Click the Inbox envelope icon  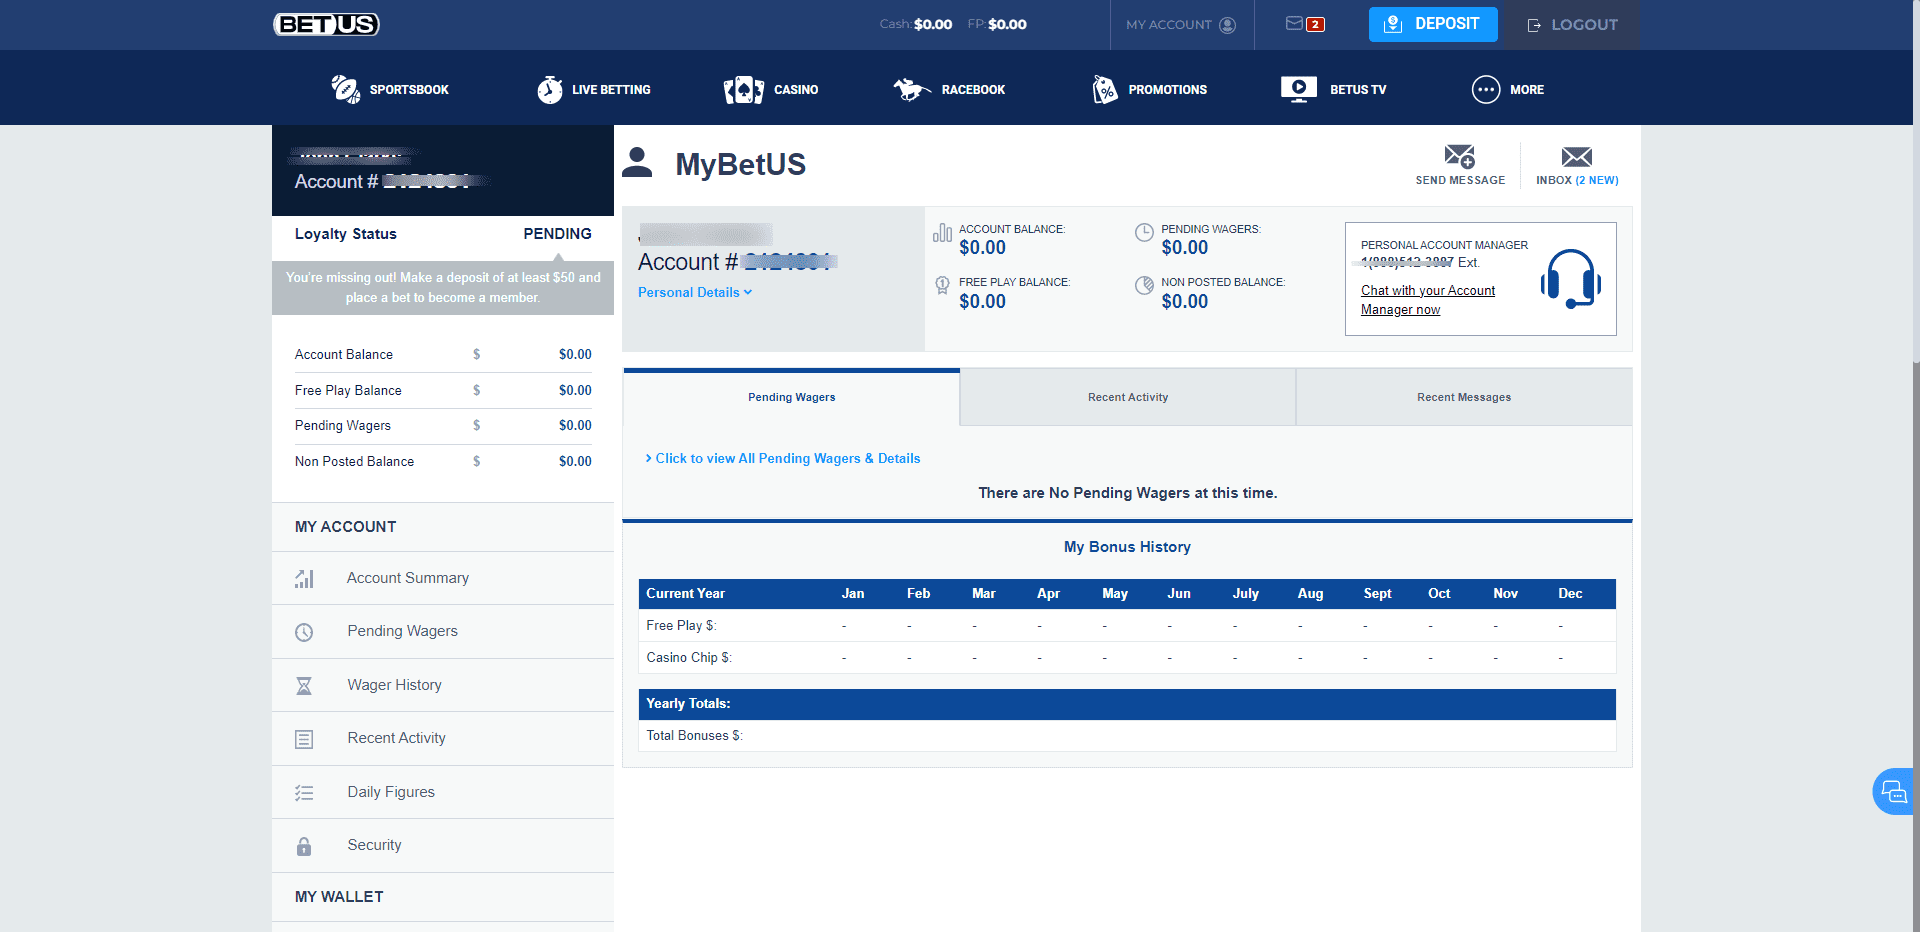[x=1576, y=157]
